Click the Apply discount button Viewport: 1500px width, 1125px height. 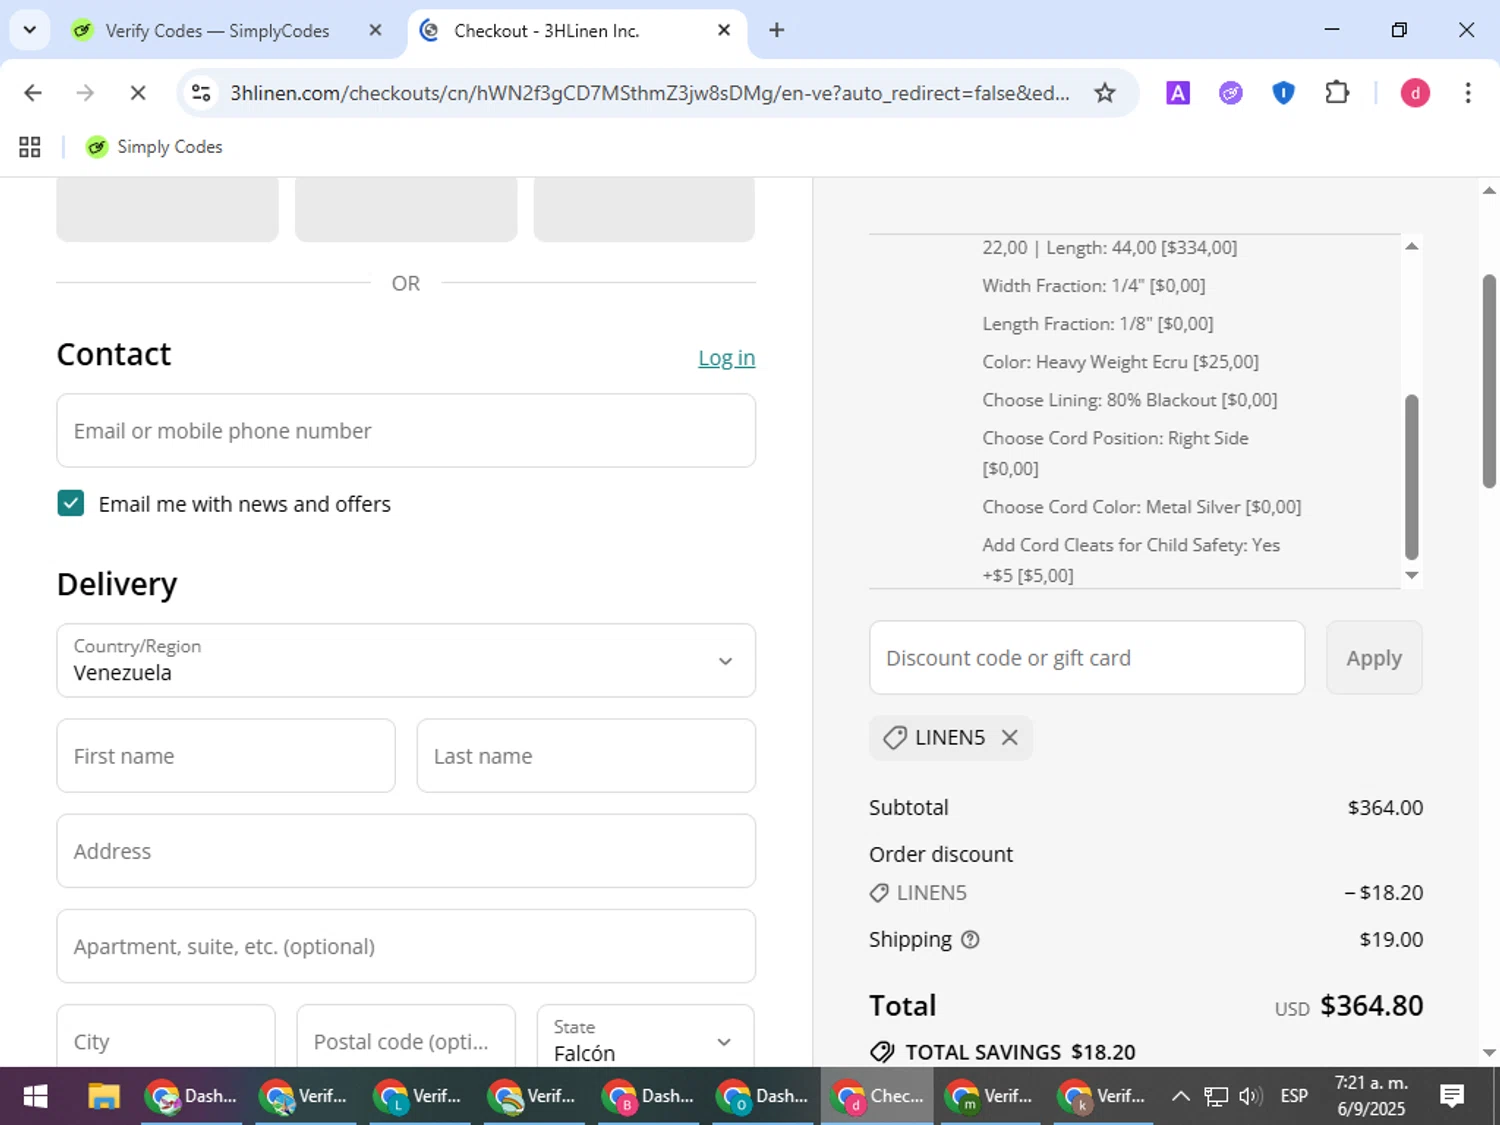tap(1374, 658)
